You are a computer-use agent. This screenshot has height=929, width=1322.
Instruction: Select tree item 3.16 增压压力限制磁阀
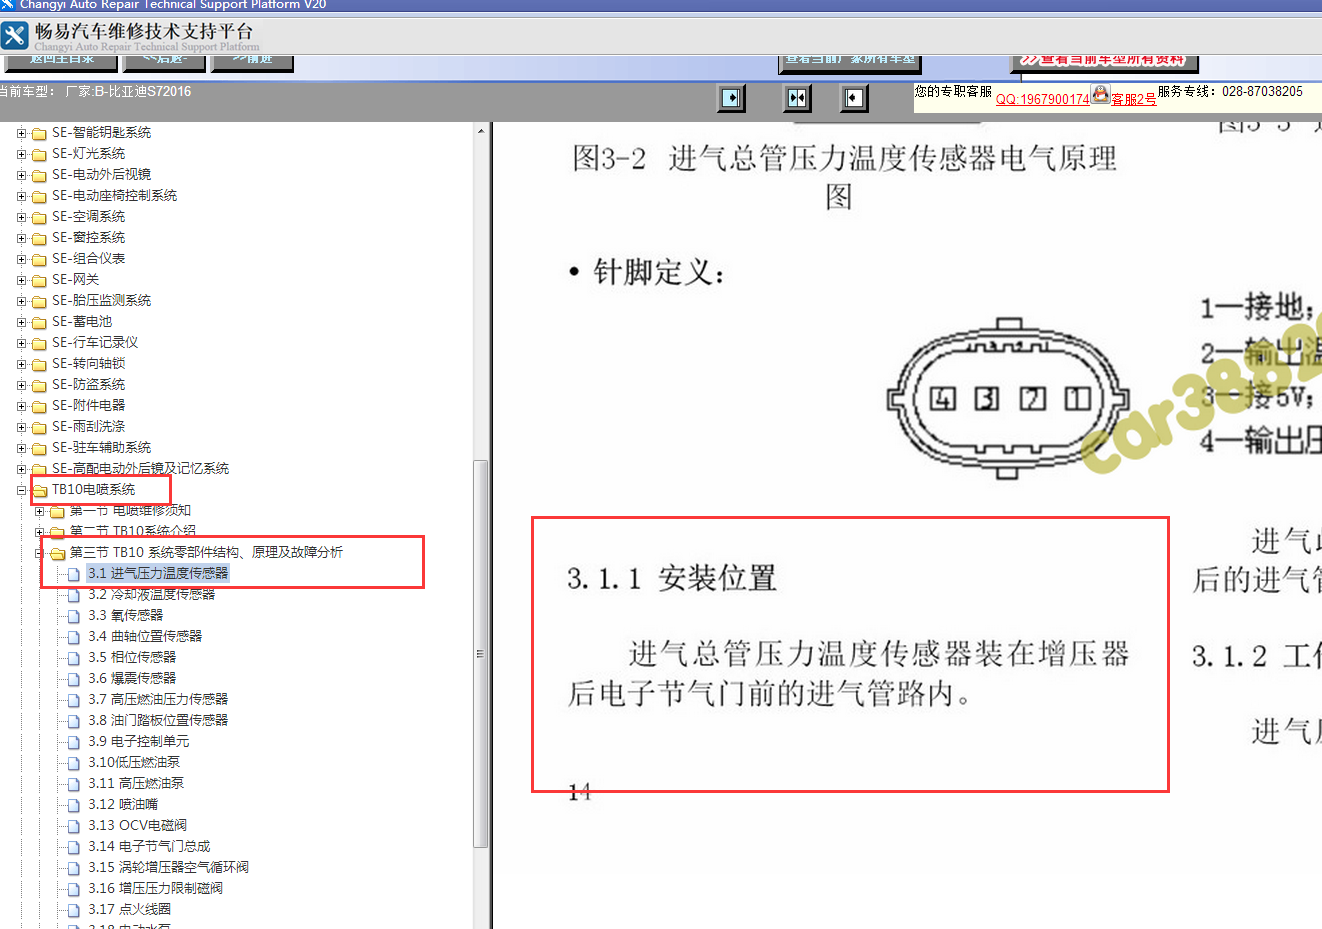(x=155, y=889)
